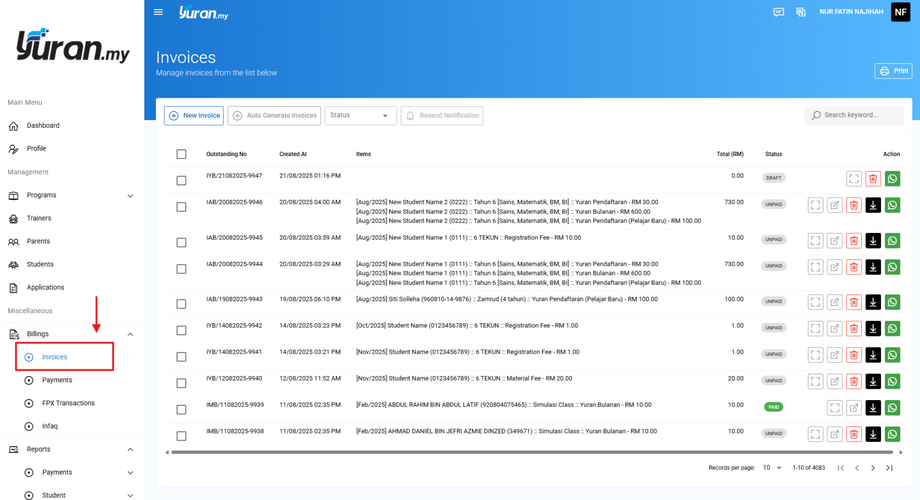Delete invoice IYB/14082025-9941
Screen dimensions: 920x500
(x=854, y=355)
